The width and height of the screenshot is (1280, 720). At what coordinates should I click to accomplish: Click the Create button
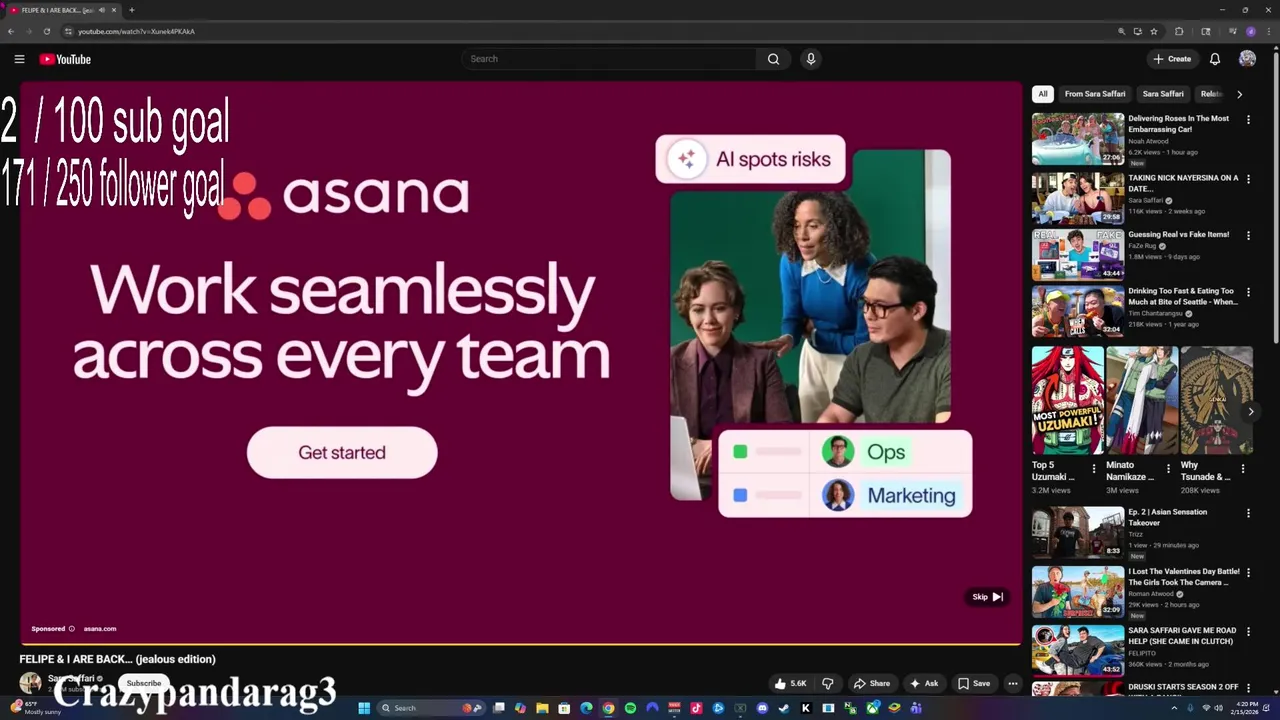click(1172, 59)
